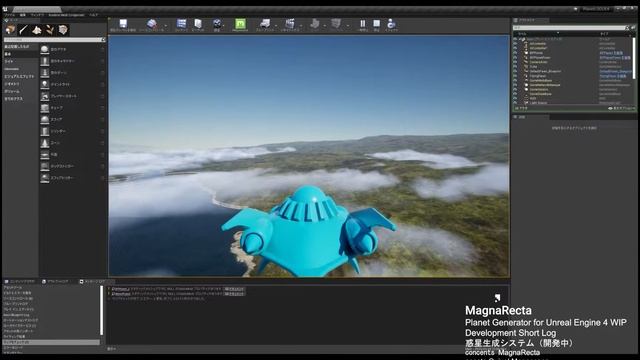The image size is (640, 360).
Task: Select the Cone primitive icon
Action: [44, 143]
